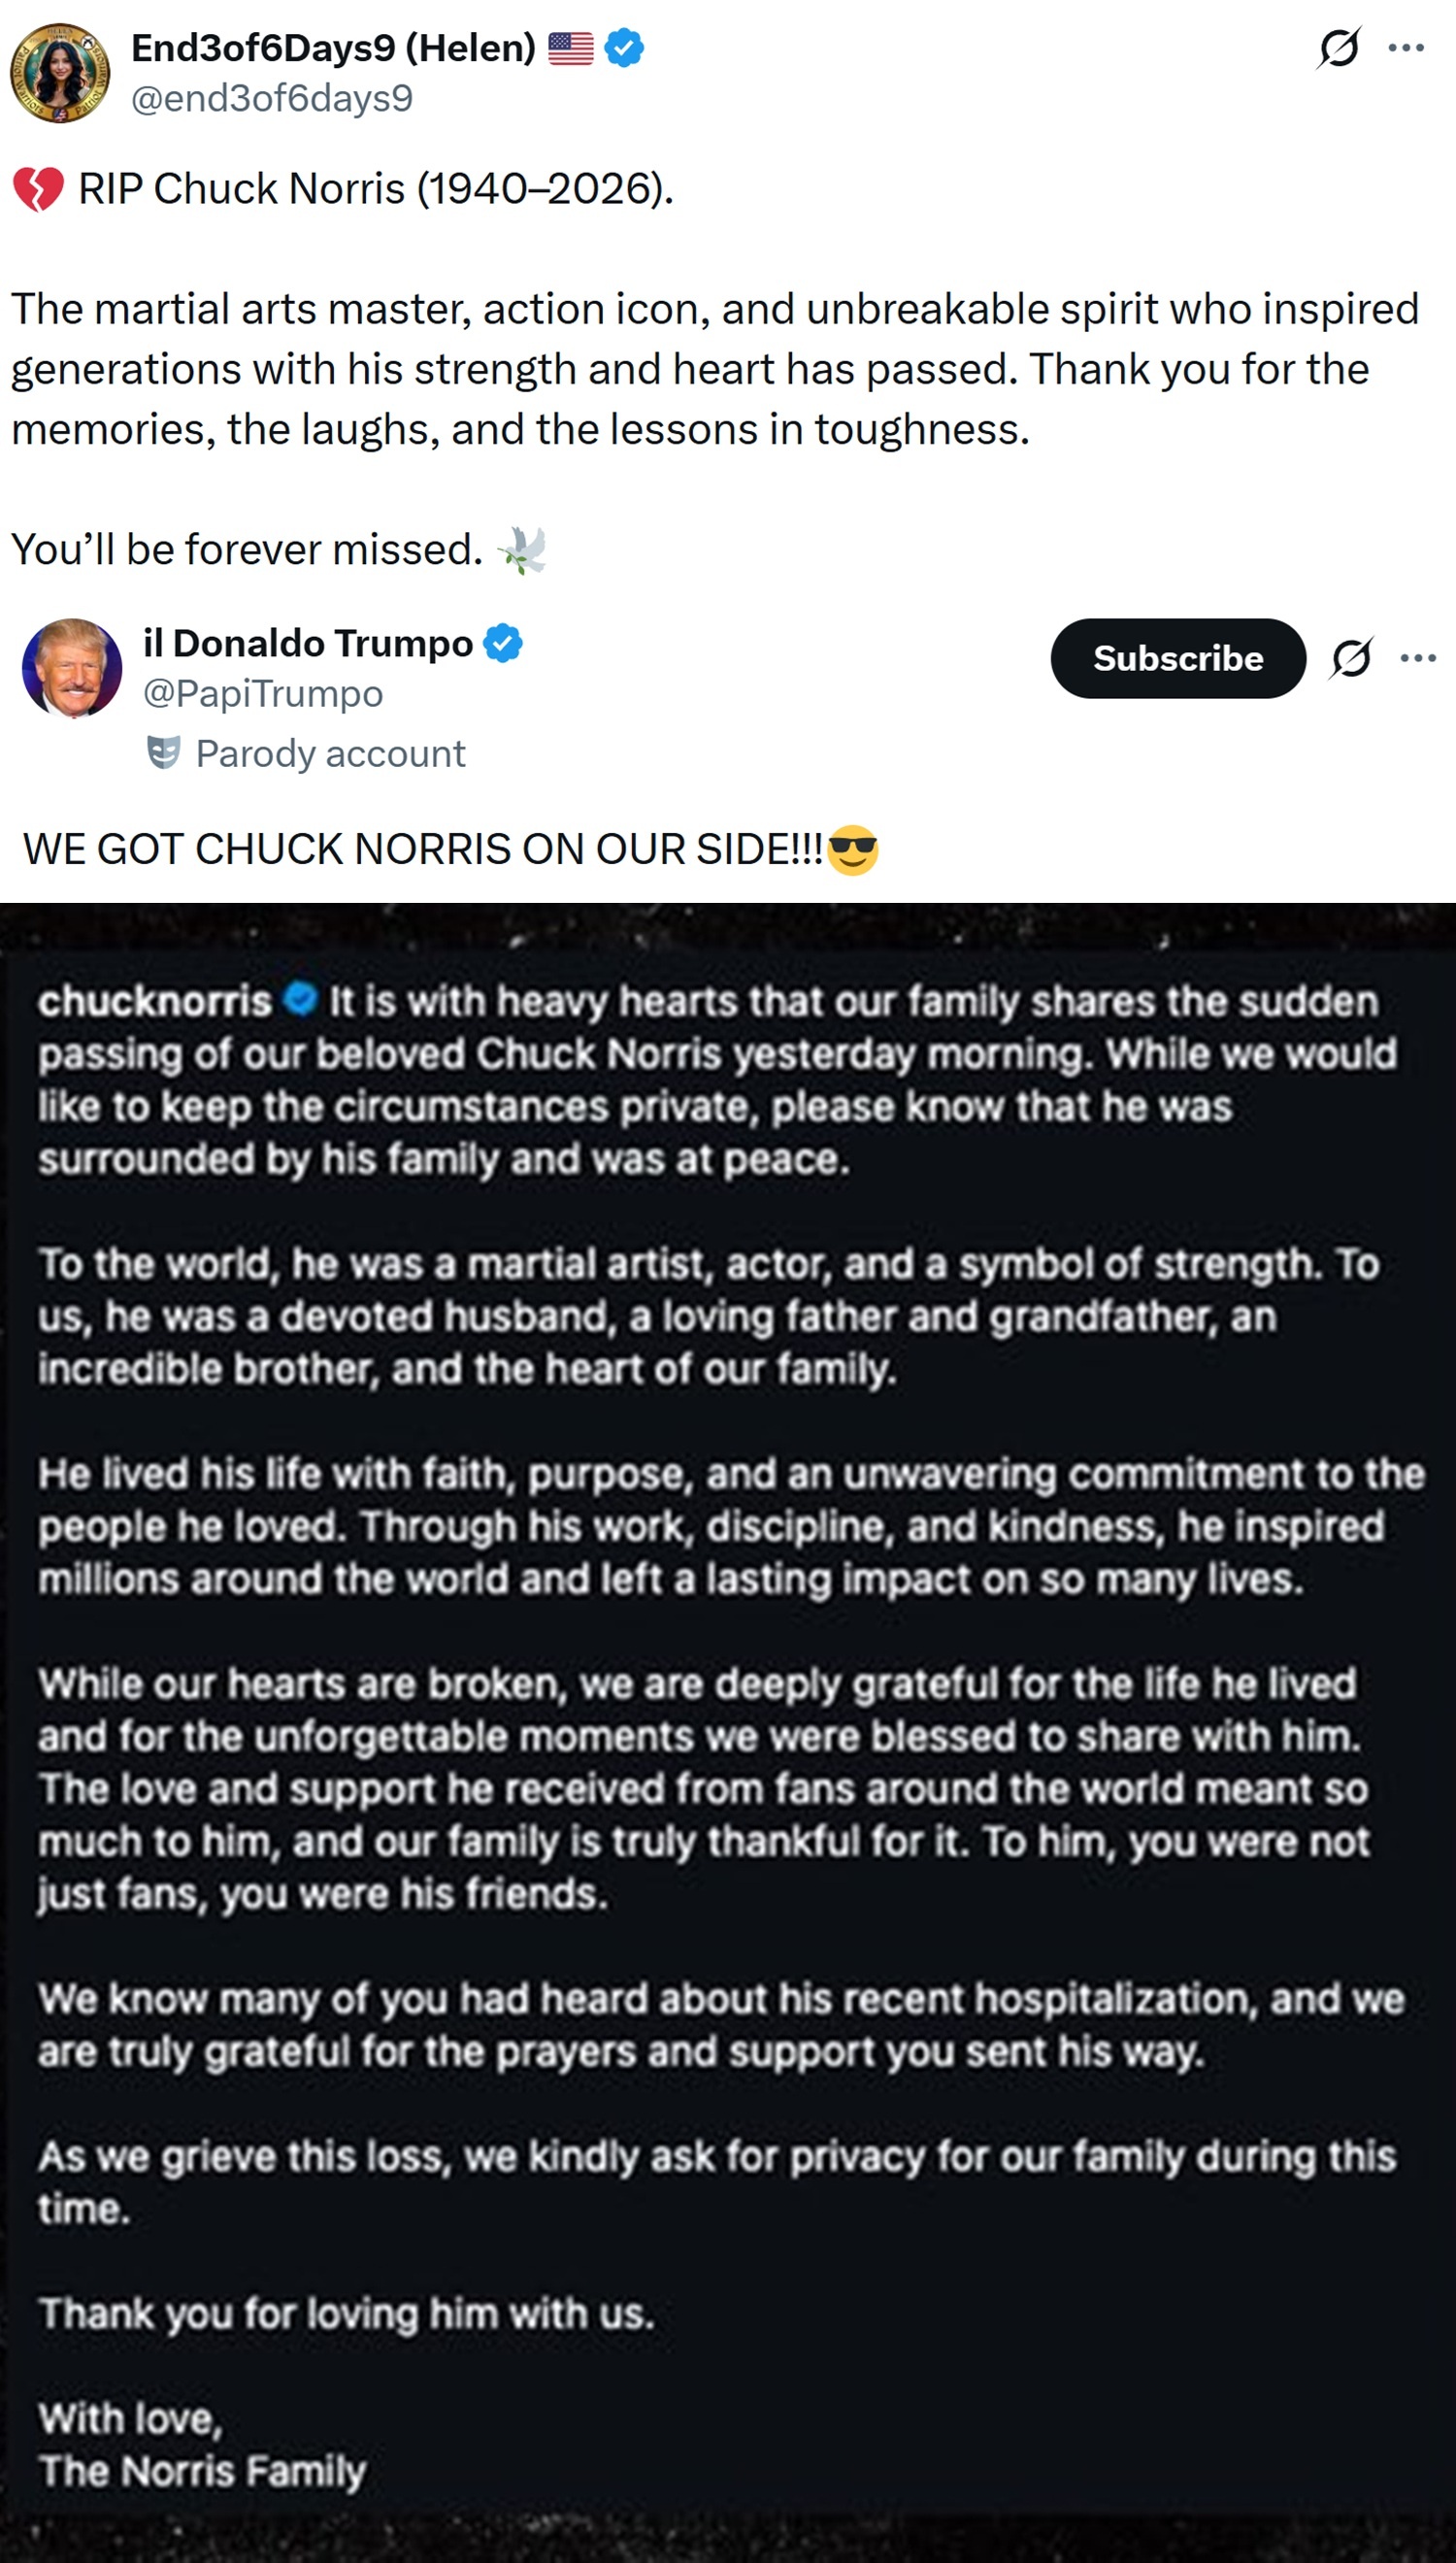Open il Donaldo Trumpo display name
1456x2563 pixels.
pos(307,643)
